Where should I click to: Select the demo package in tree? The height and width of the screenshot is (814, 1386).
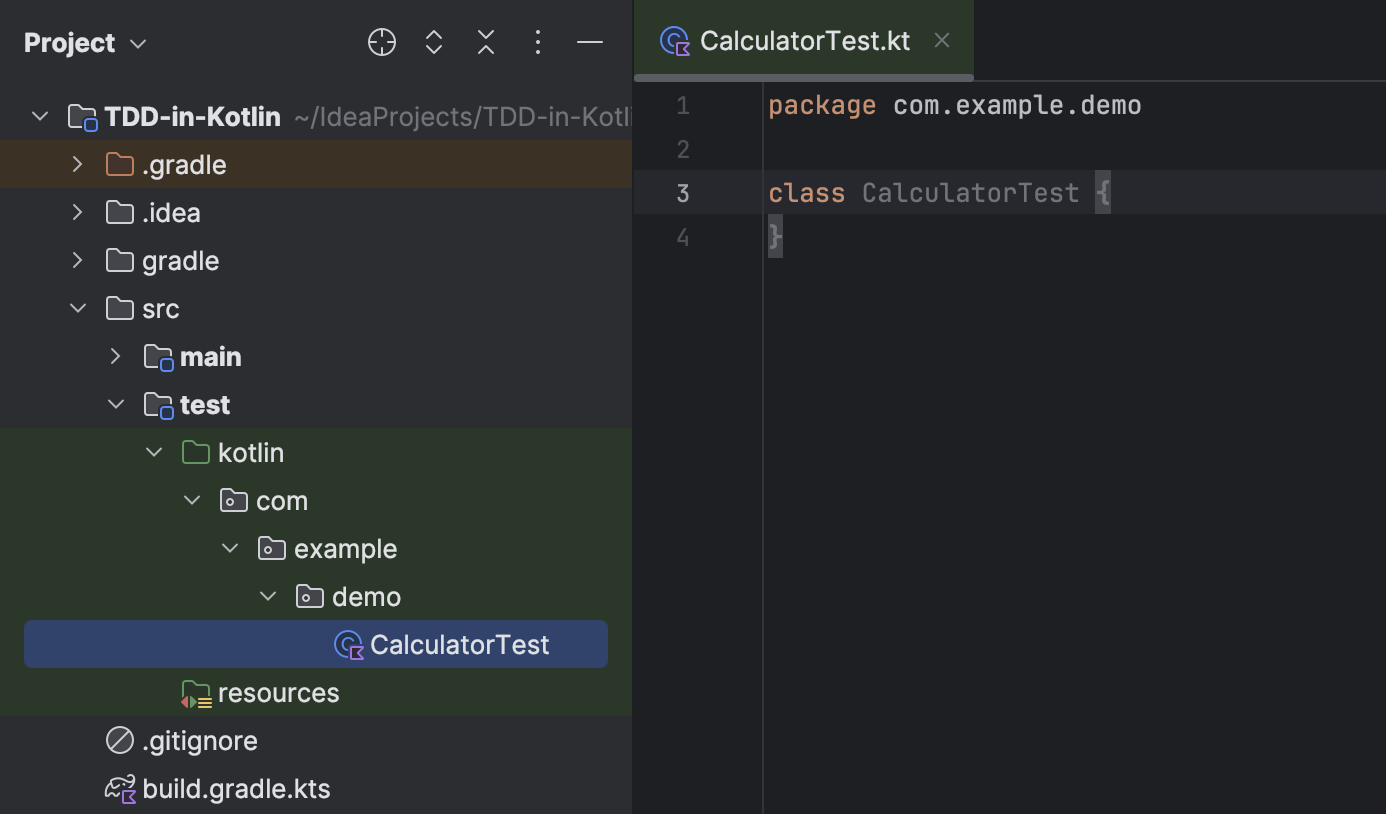[366, 597]
